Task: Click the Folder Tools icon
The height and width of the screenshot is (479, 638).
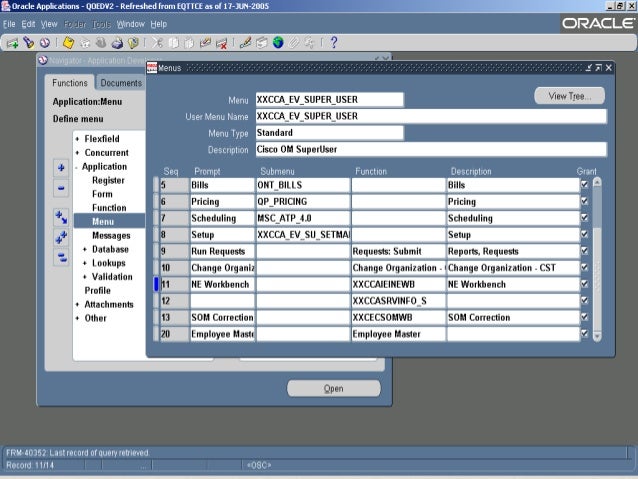Action: click(310, 43)
